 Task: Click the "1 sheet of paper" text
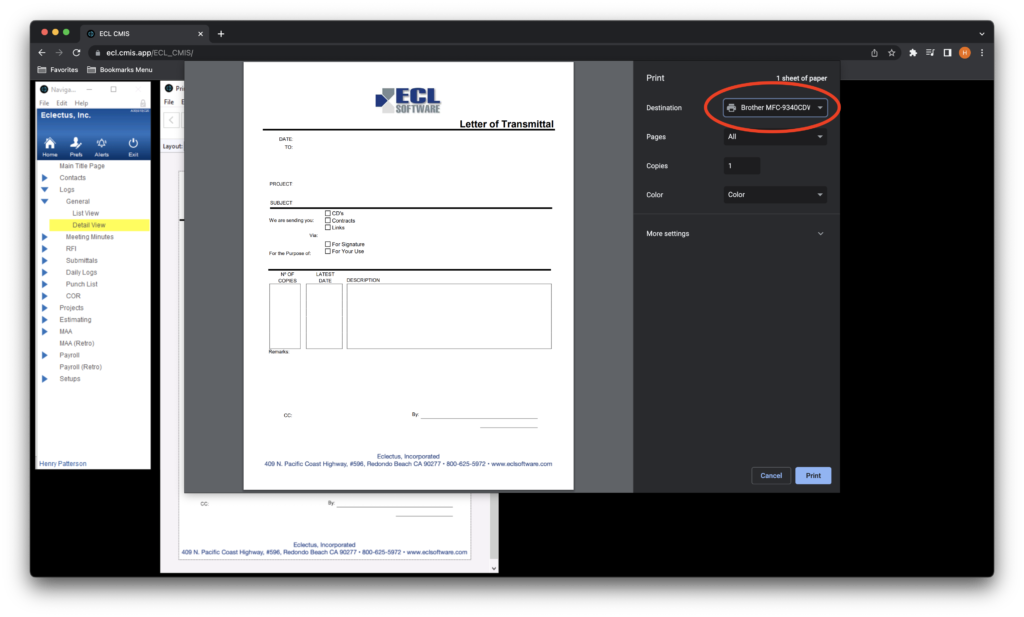click(x=801, y=78)
